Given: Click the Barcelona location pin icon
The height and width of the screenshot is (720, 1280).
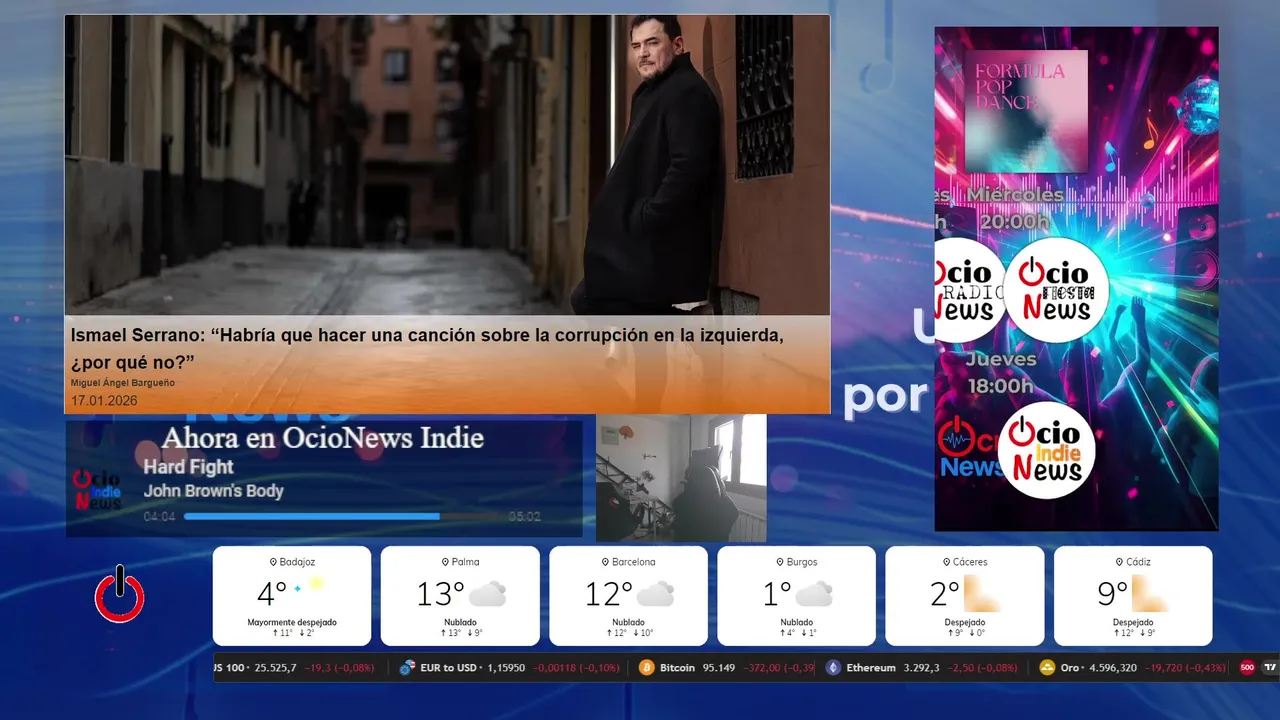Looking at the screenshot, I should tap(607, 562).
